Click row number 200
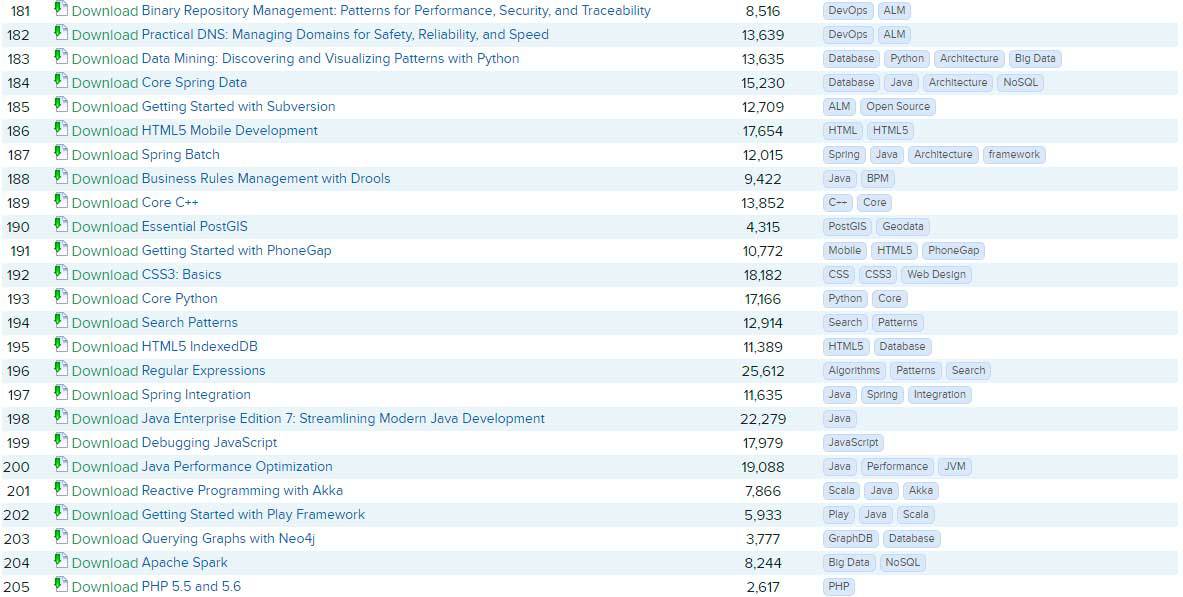 coord(17,467)
